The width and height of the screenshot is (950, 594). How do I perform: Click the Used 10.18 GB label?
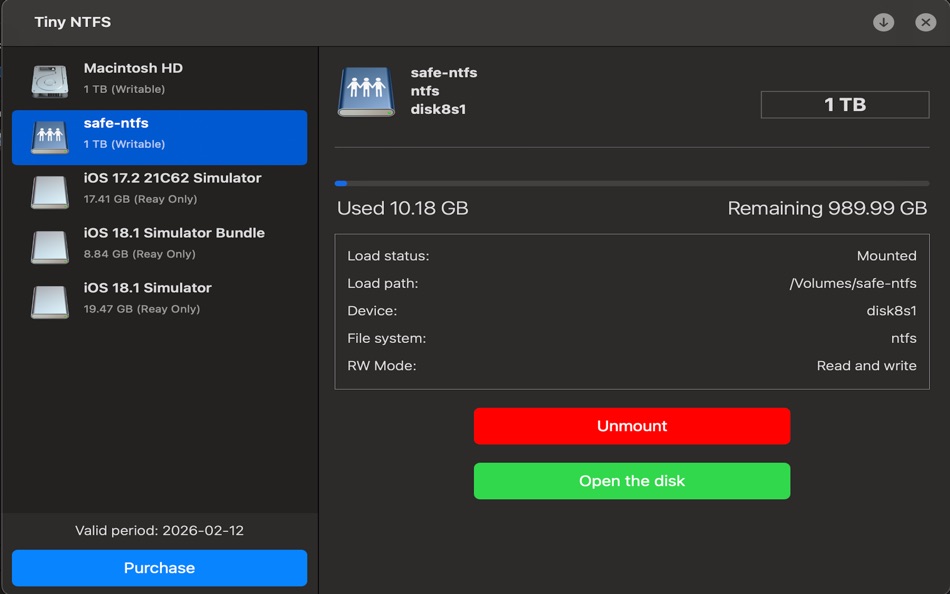coord(402,209)
